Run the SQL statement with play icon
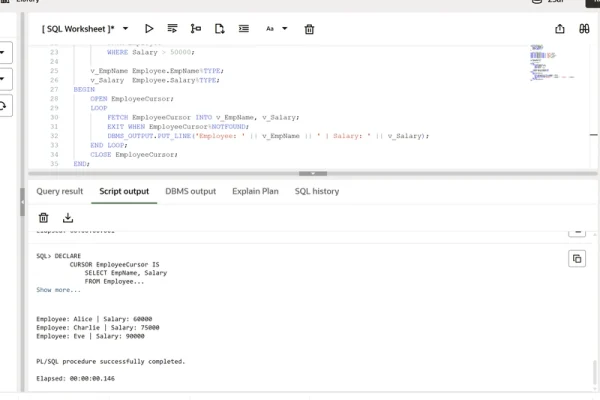 [150, 29]
